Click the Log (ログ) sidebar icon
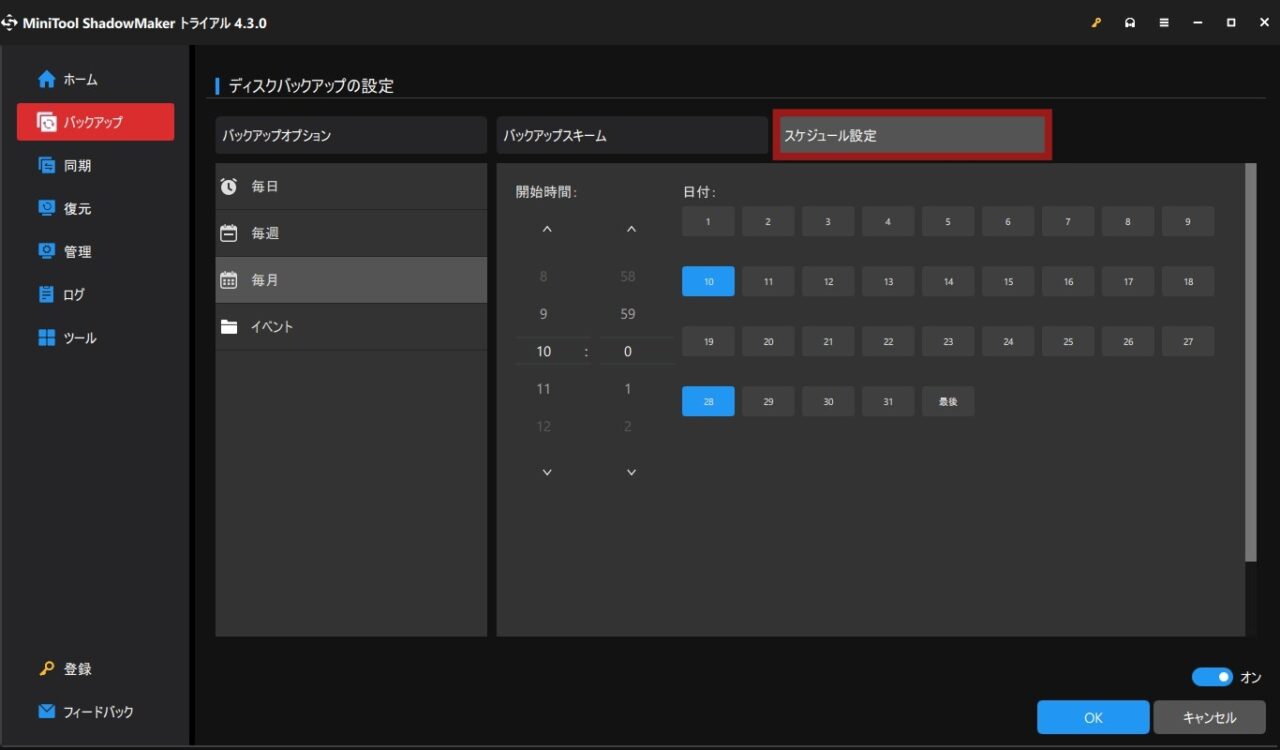 (46, 294)
